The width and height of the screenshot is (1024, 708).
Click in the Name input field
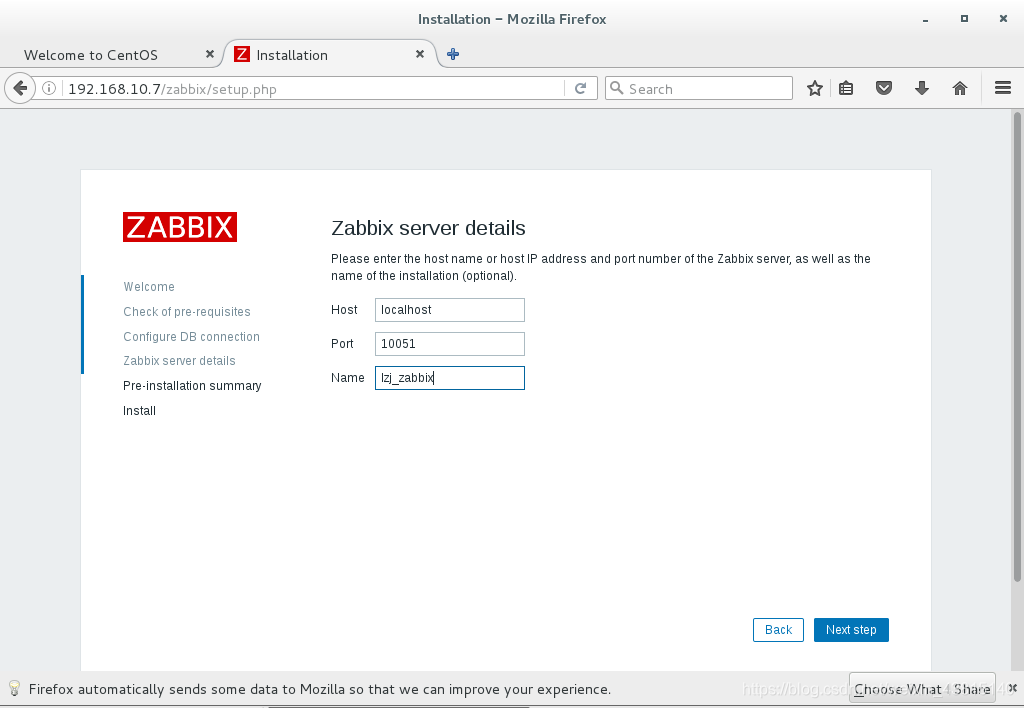click(449, 378)
